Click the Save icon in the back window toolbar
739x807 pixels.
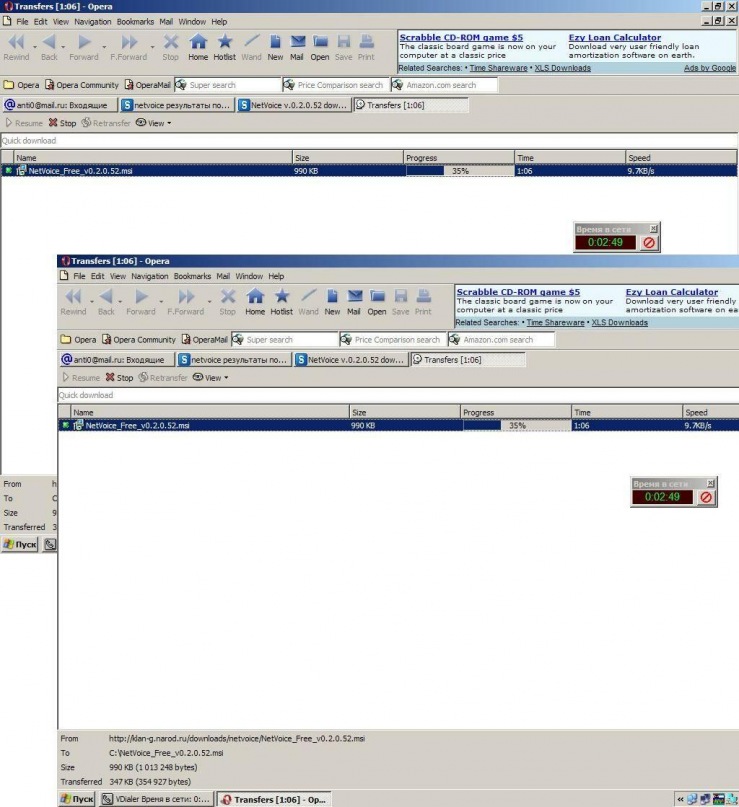(x=343, y=42)
